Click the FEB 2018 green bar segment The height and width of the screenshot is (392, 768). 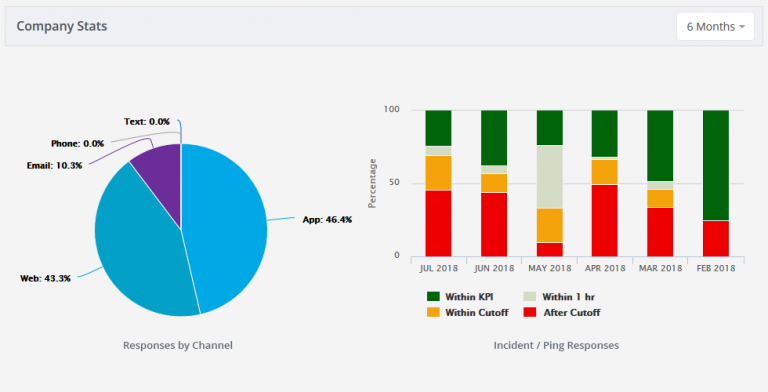pyautogui.click(x=716, y=165)
